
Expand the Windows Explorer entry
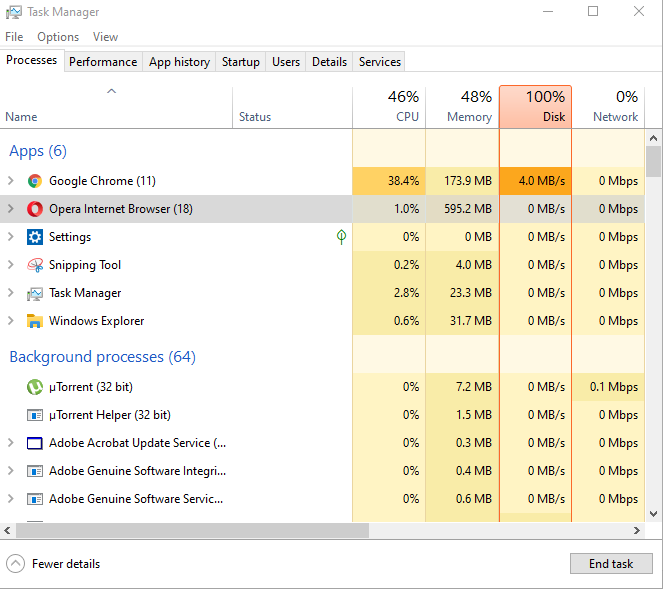11,321
